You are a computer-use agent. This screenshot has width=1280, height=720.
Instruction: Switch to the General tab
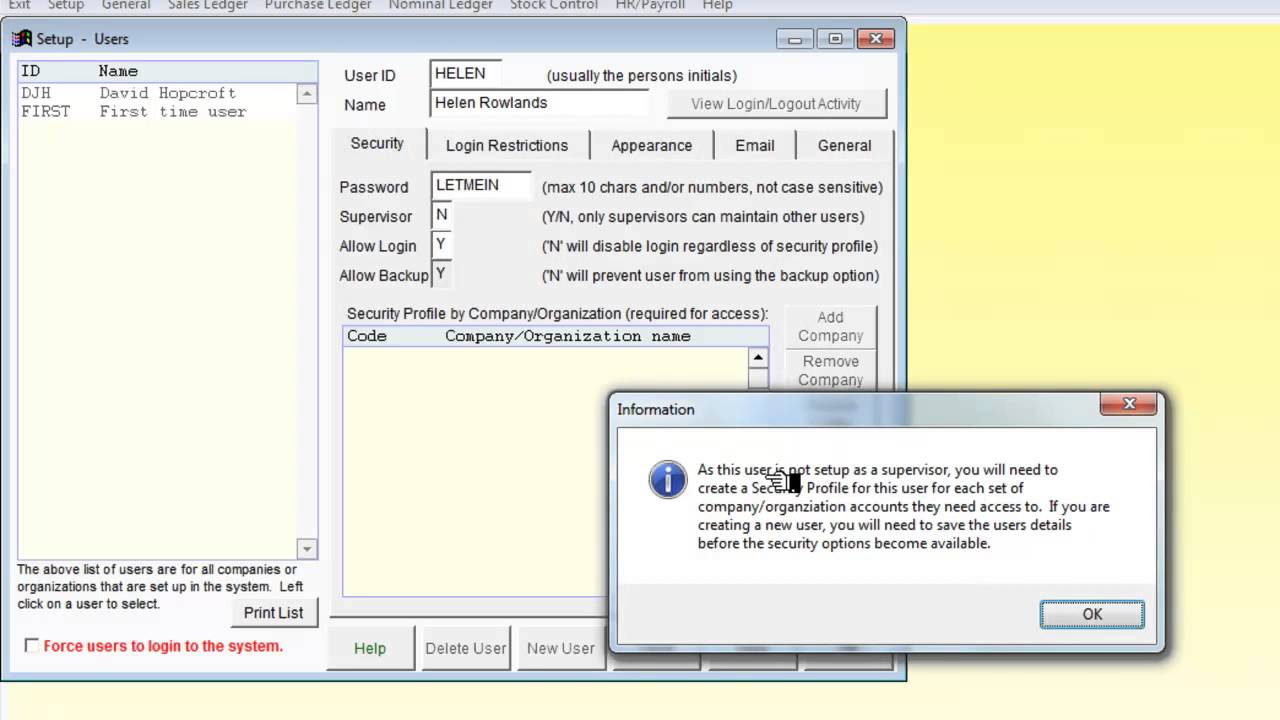tap(845, 145)
